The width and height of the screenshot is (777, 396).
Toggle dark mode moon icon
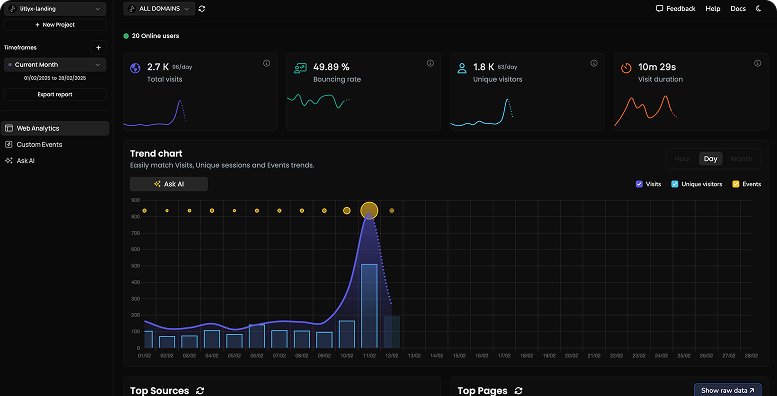point(759,8)
